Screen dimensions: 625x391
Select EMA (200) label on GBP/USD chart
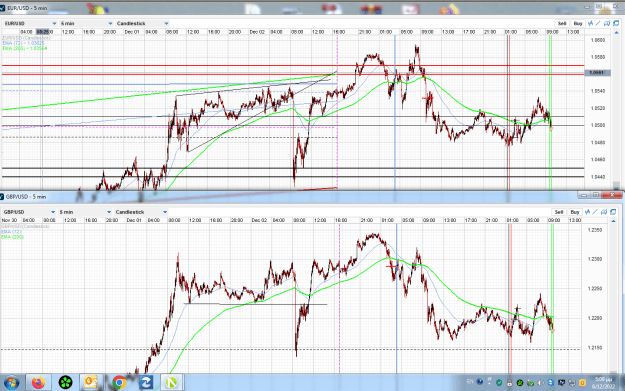(12, 237)
